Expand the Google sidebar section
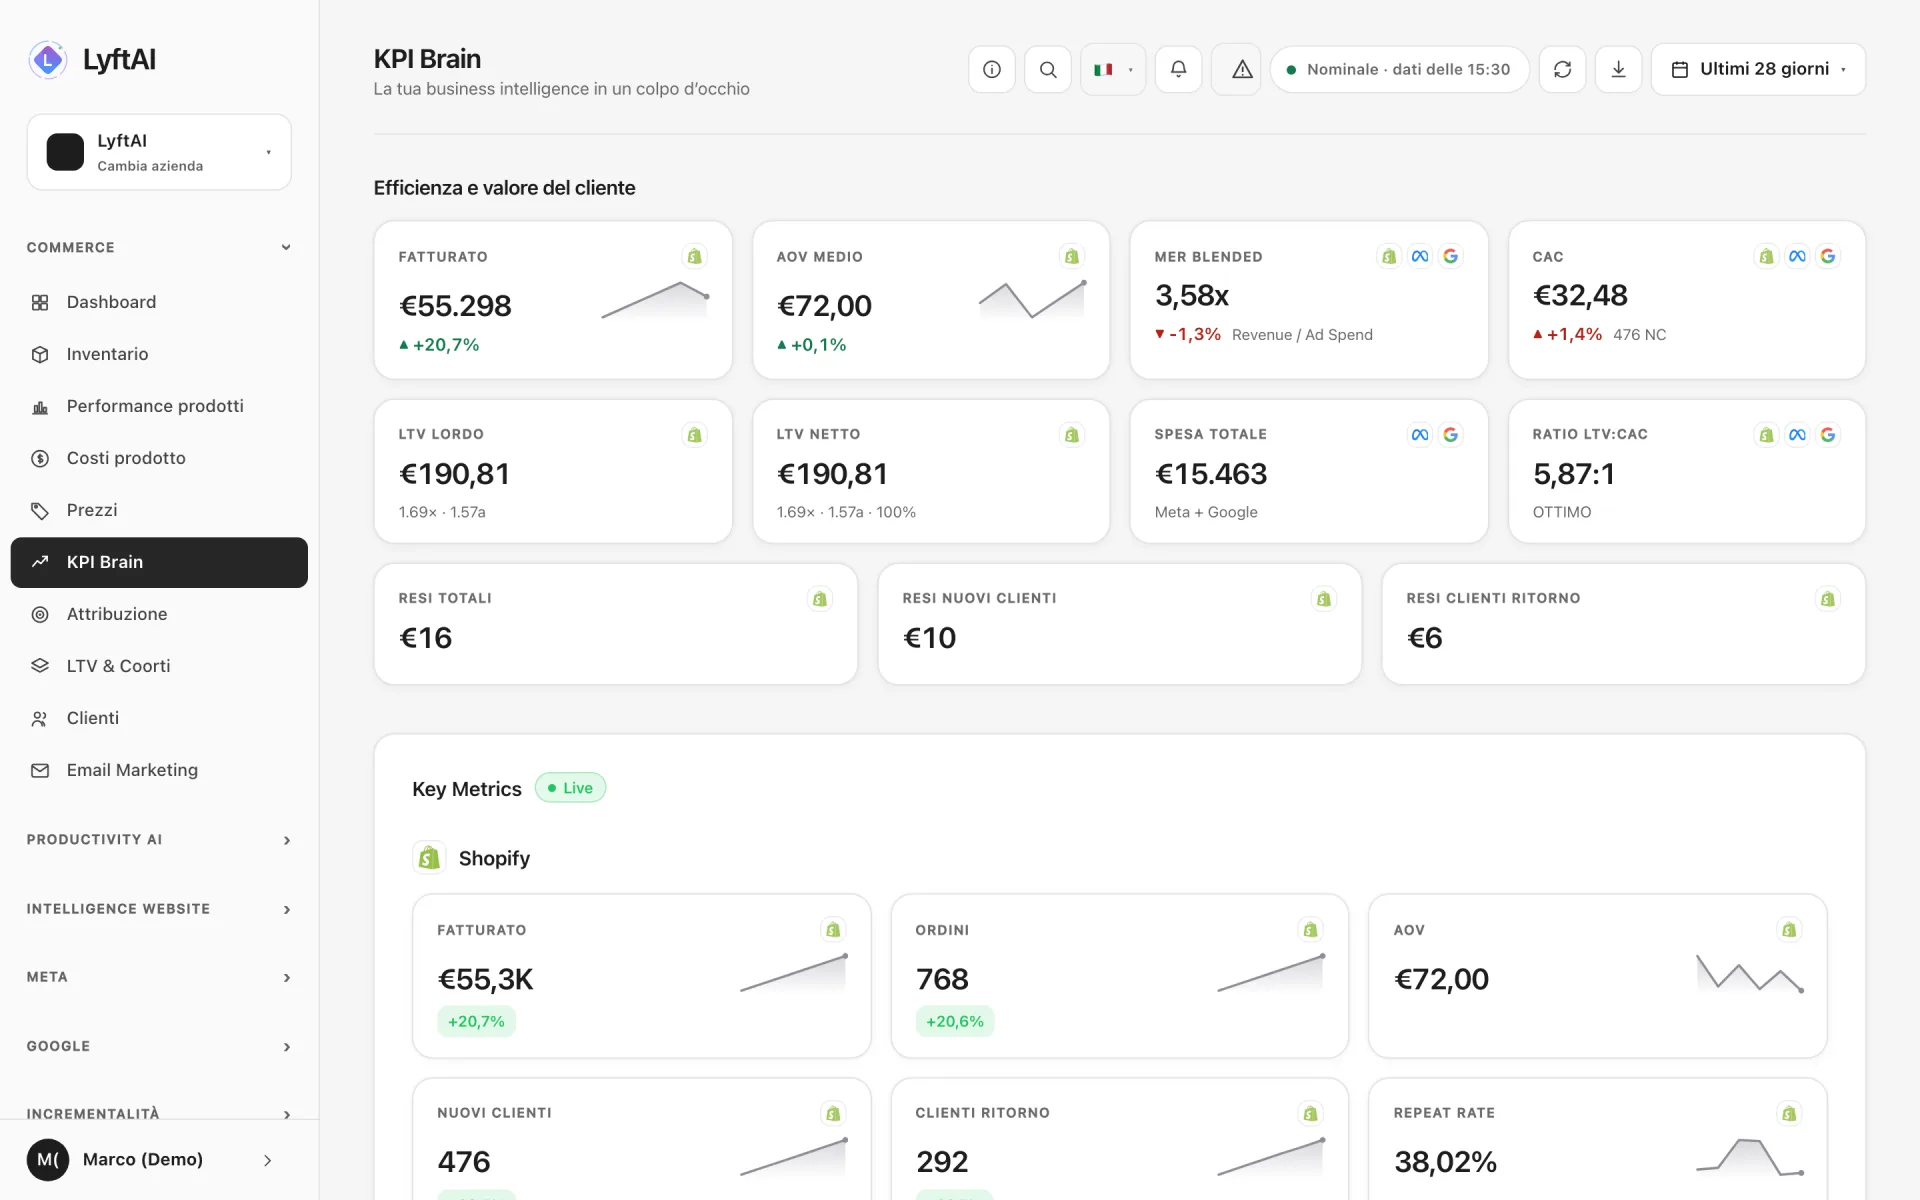Screen dimensions: 1920x1200 tap(159, 1046)
